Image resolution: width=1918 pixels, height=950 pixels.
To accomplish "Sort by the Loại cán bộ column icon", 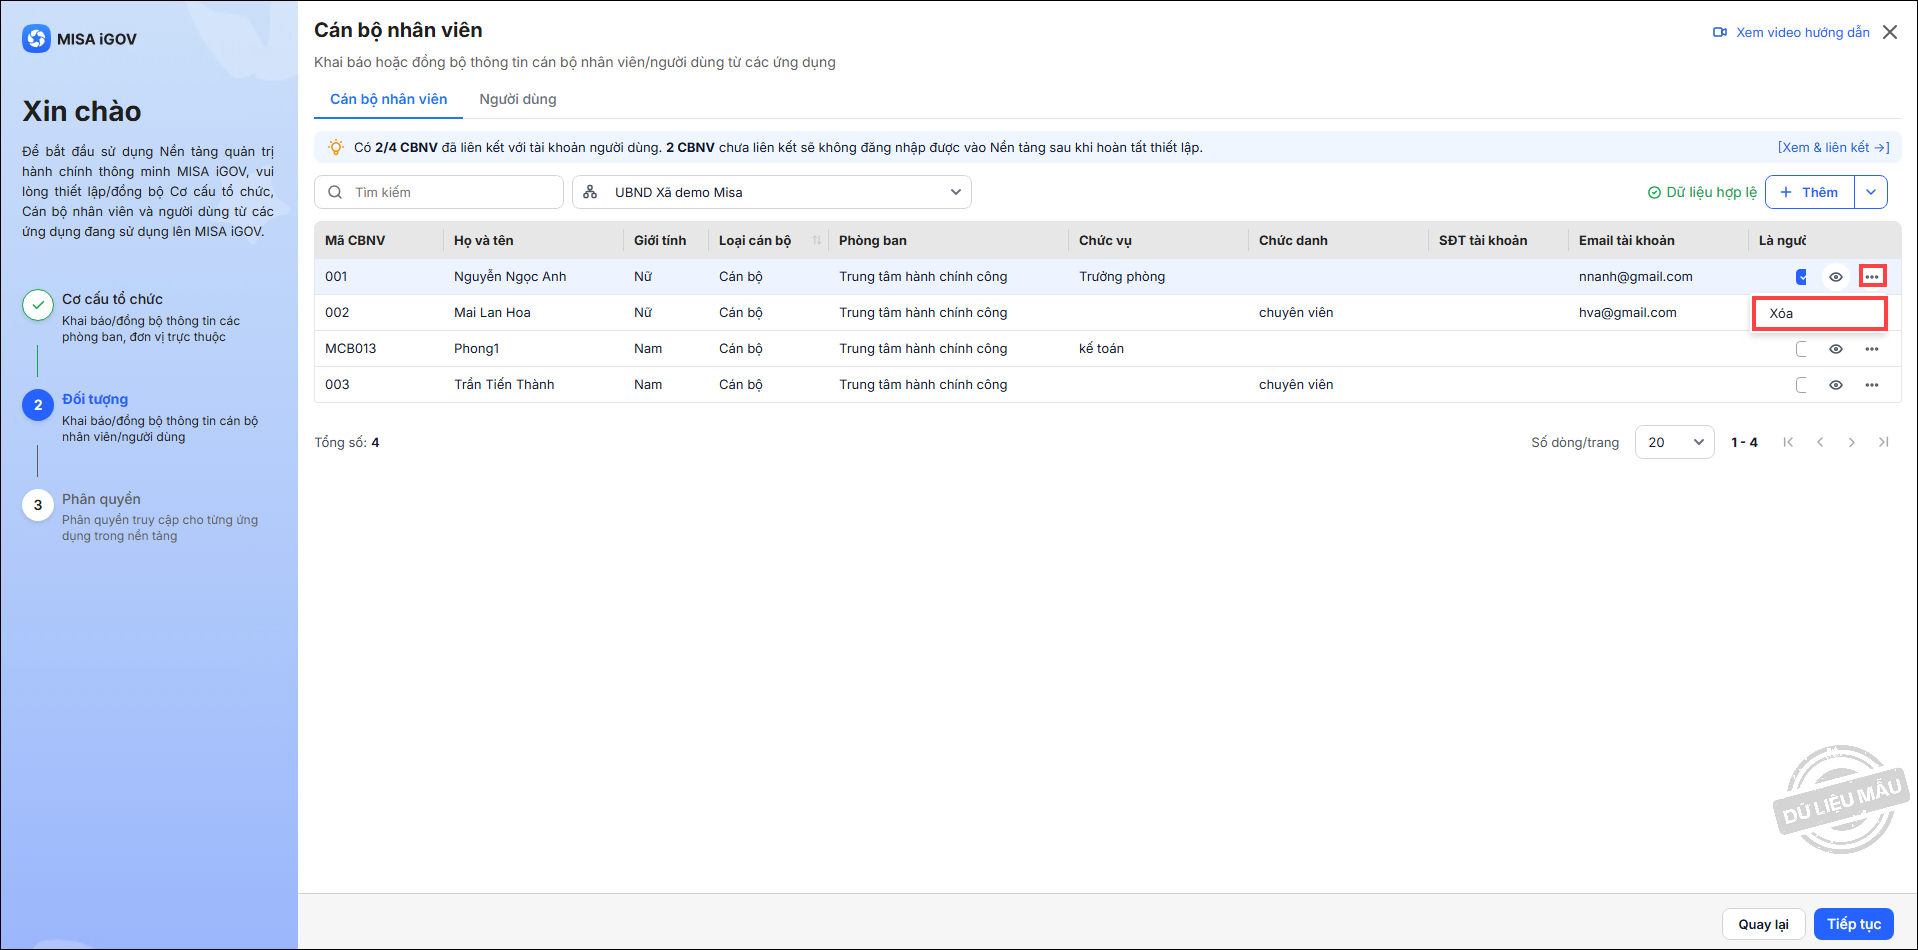I will [x=817, y=240].
